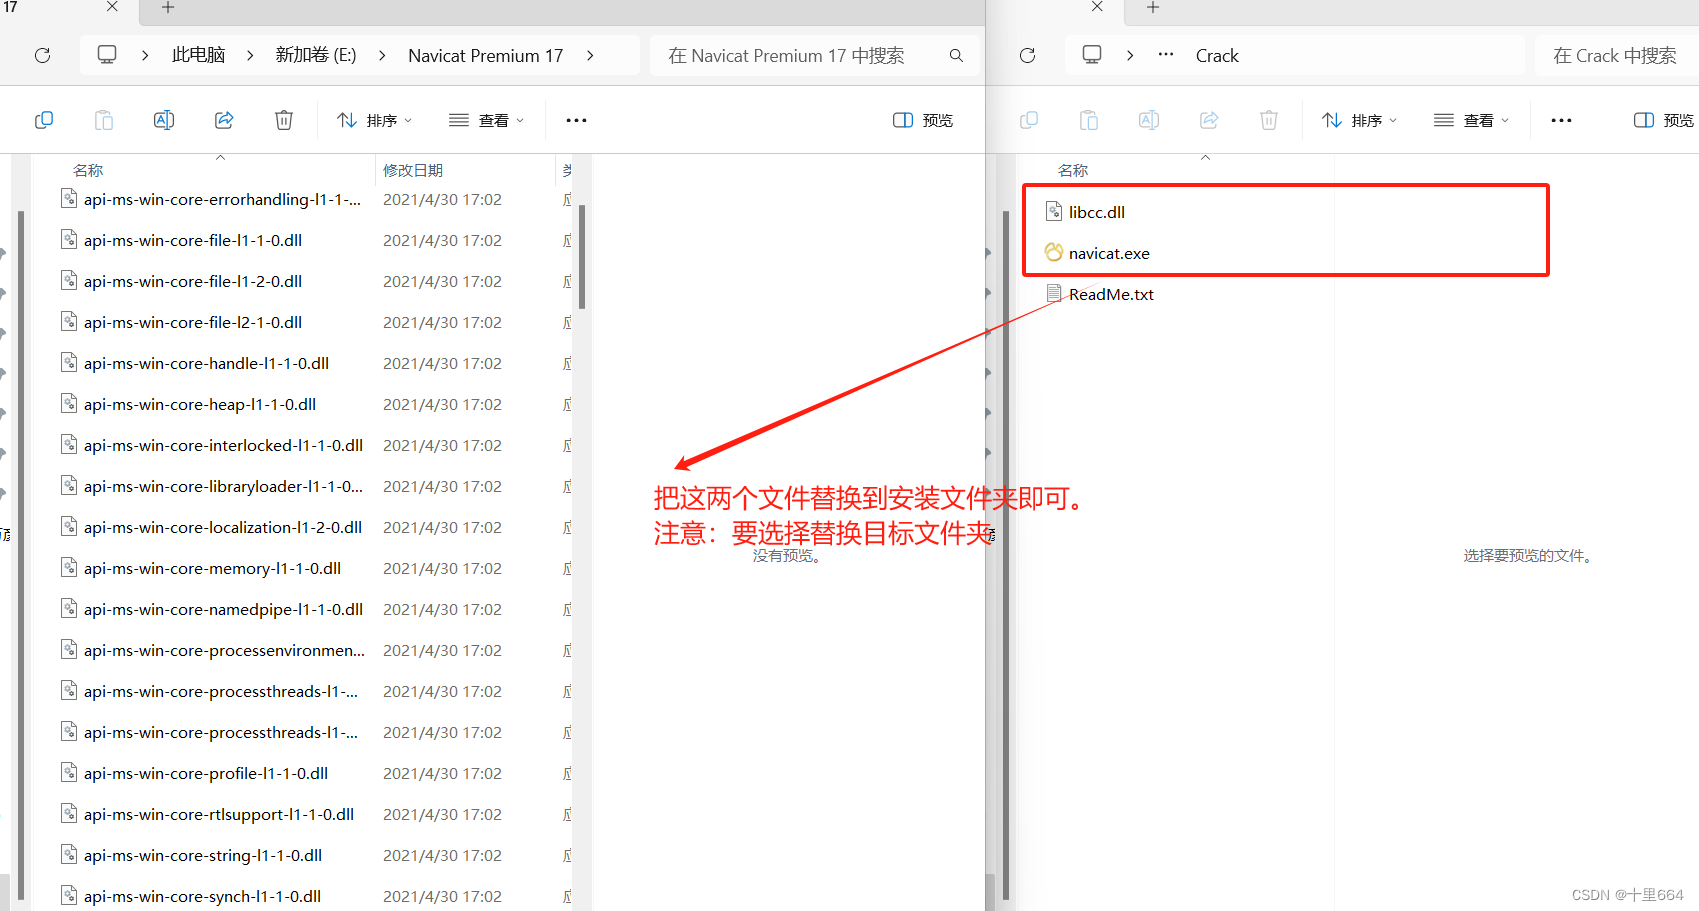This screenshot has height=911, width=1699.
Task: Close the current tab in left Explorer window
Action: pyautogui.click(x=112, y=6)
